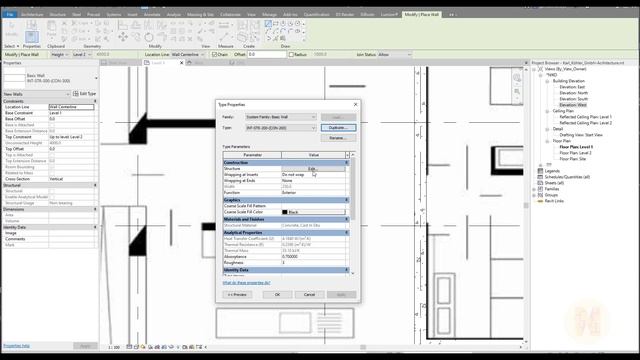
Task: Select the Rectangle draw tool
Action: [x=276, y=24]
